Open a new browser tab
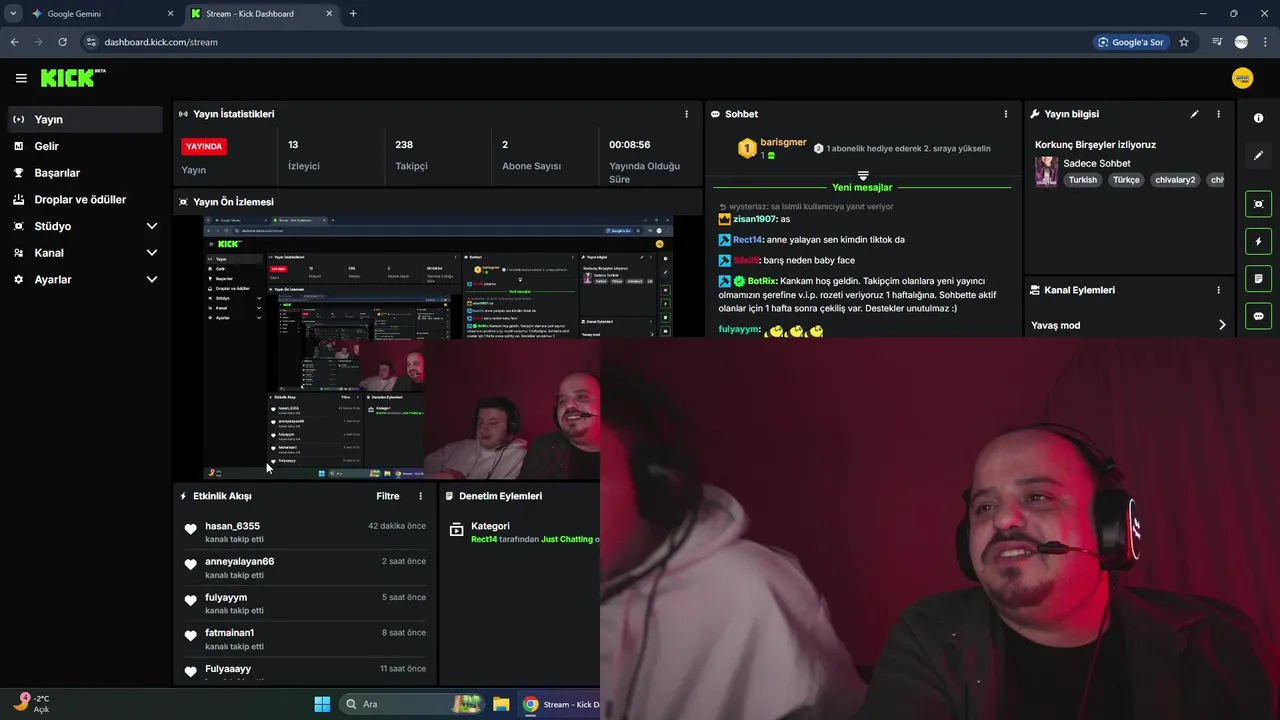The height and width of the screenshot is (720, 1280). coord(353,13)
